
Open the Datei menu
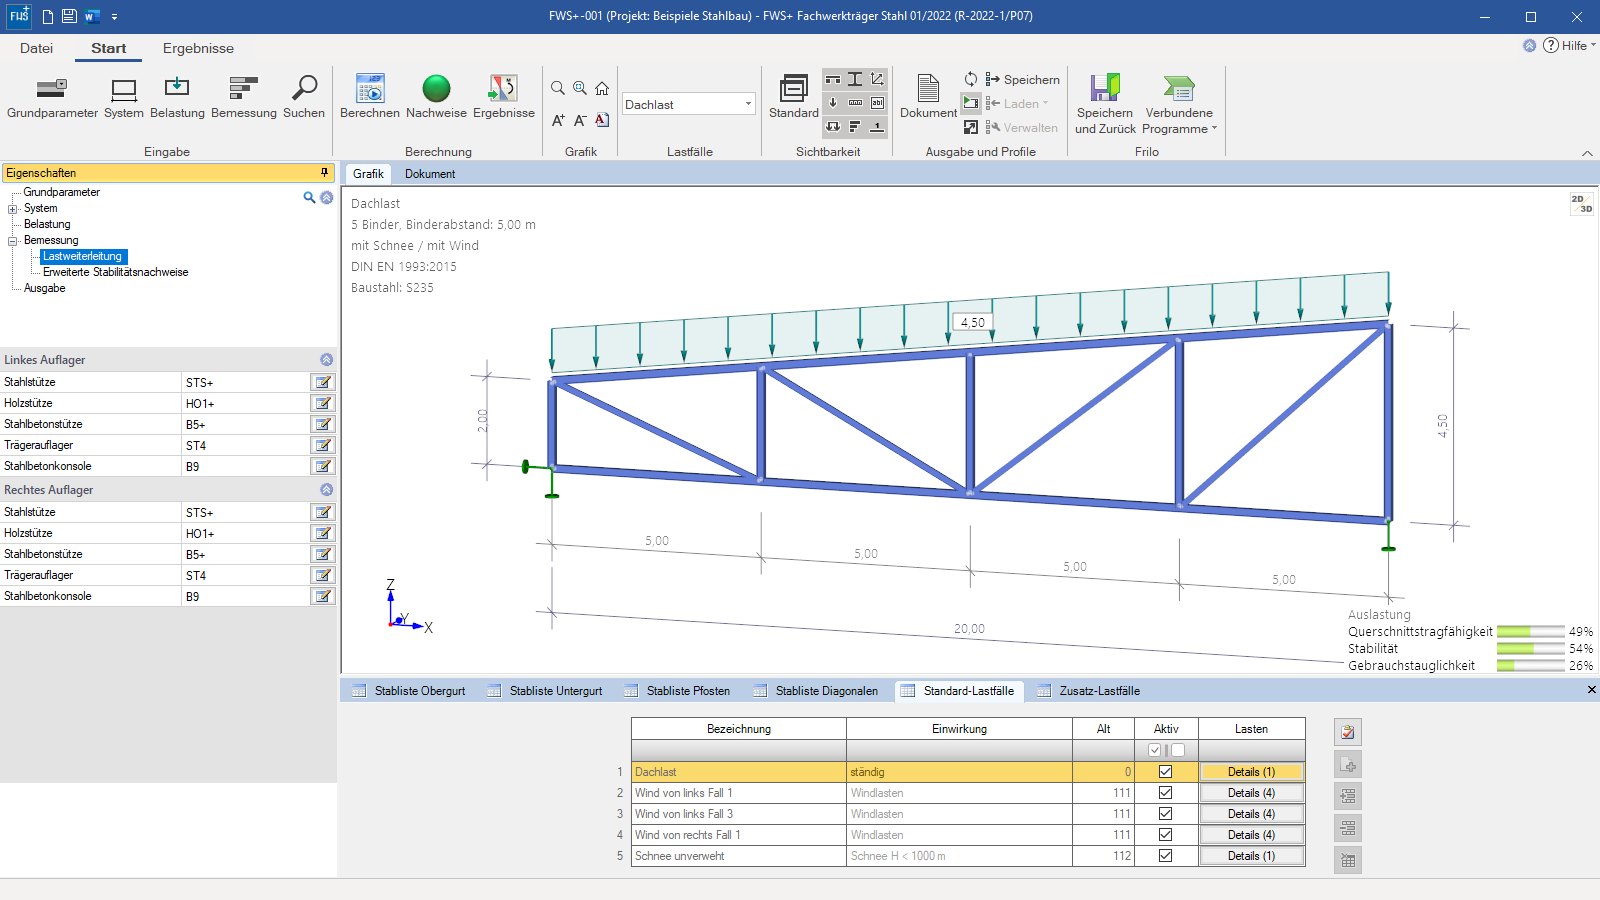36,48
